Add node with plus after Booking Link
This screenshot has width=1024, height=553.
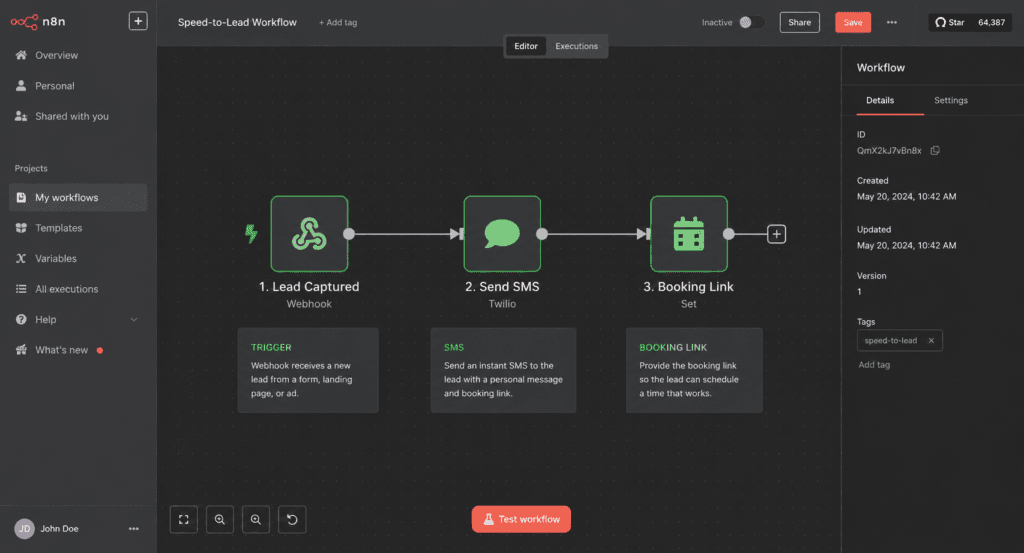click(776, 234)
